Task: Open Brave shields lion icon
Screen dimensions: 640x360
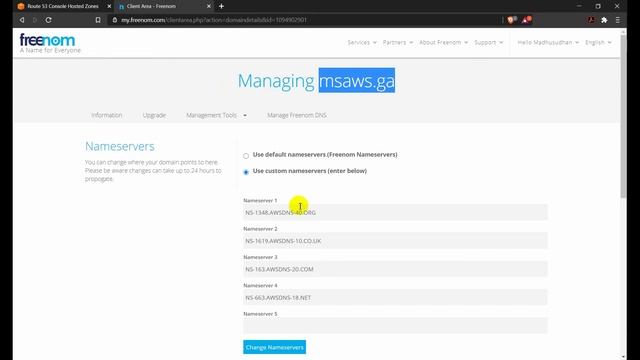Action: [511, 20]
